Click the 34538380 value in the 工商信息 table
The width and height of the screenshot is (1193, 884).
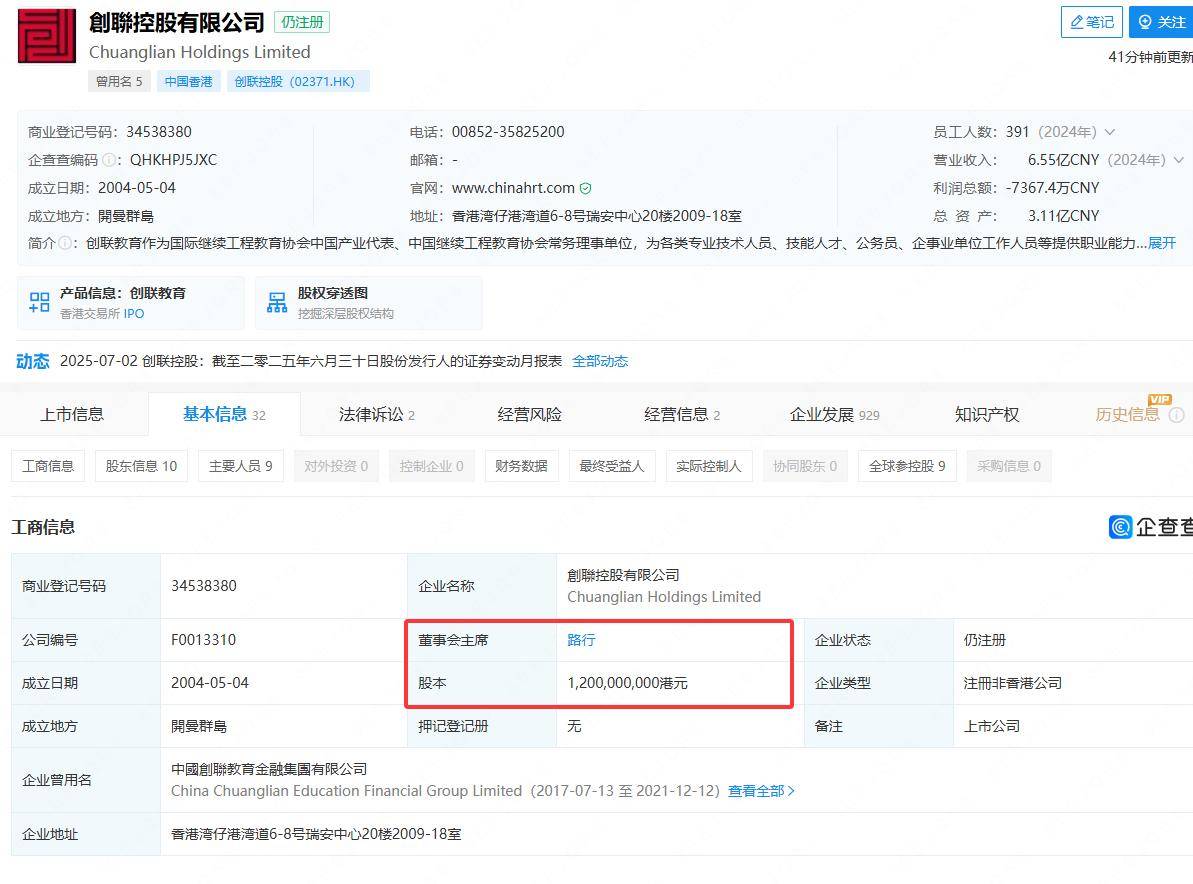click(x=204, y=586)
